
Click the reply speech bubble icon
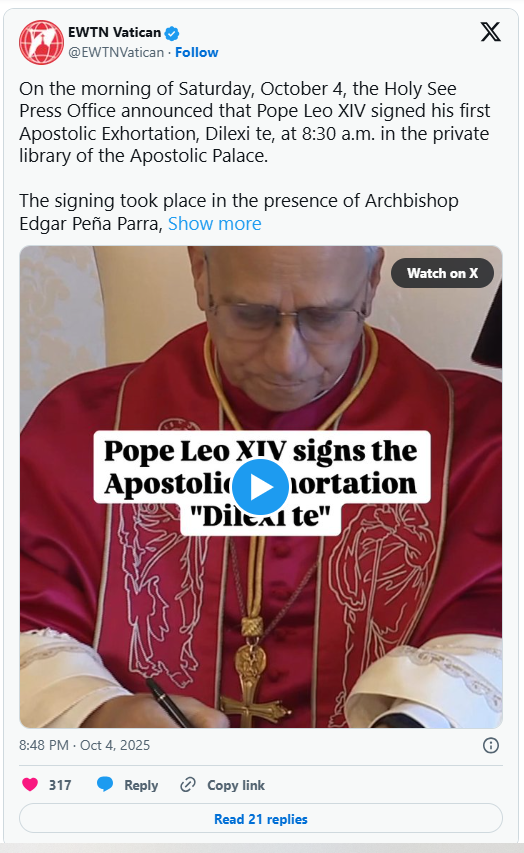105,784
